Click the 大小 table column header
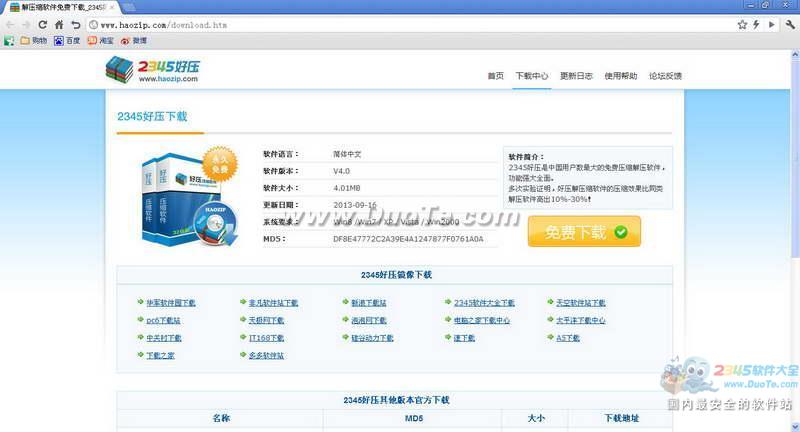This screenshot has height=432, width=800. pyautogui.click(x=536, y=418)
